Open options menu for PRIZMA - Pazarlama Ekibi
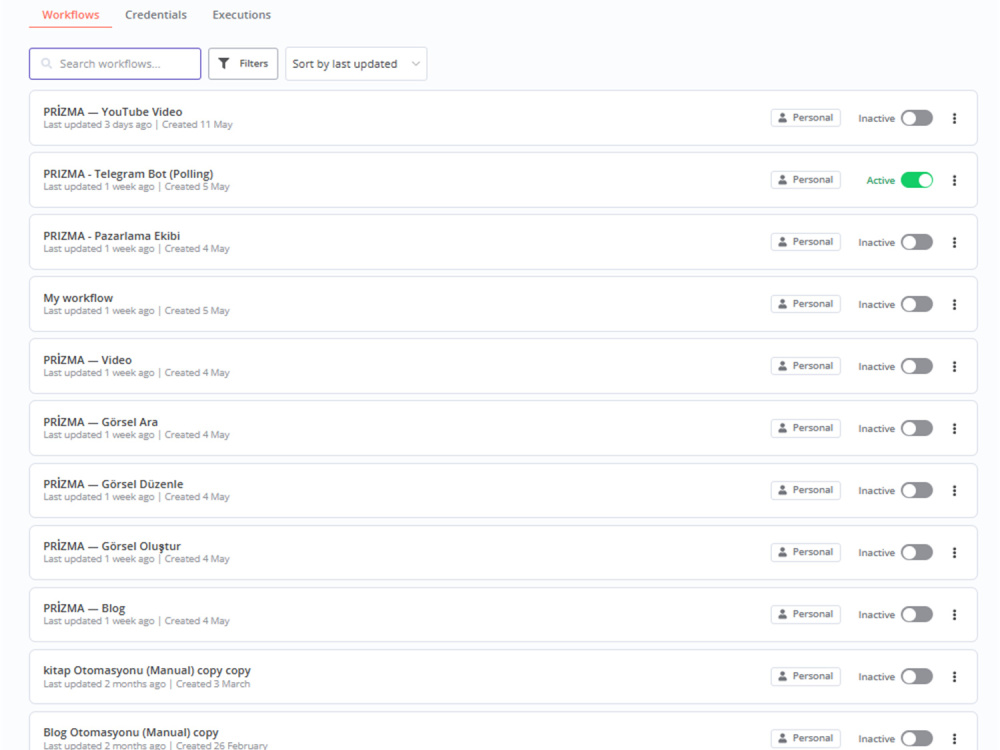The image size is (1000, 750). pos(954,242)
